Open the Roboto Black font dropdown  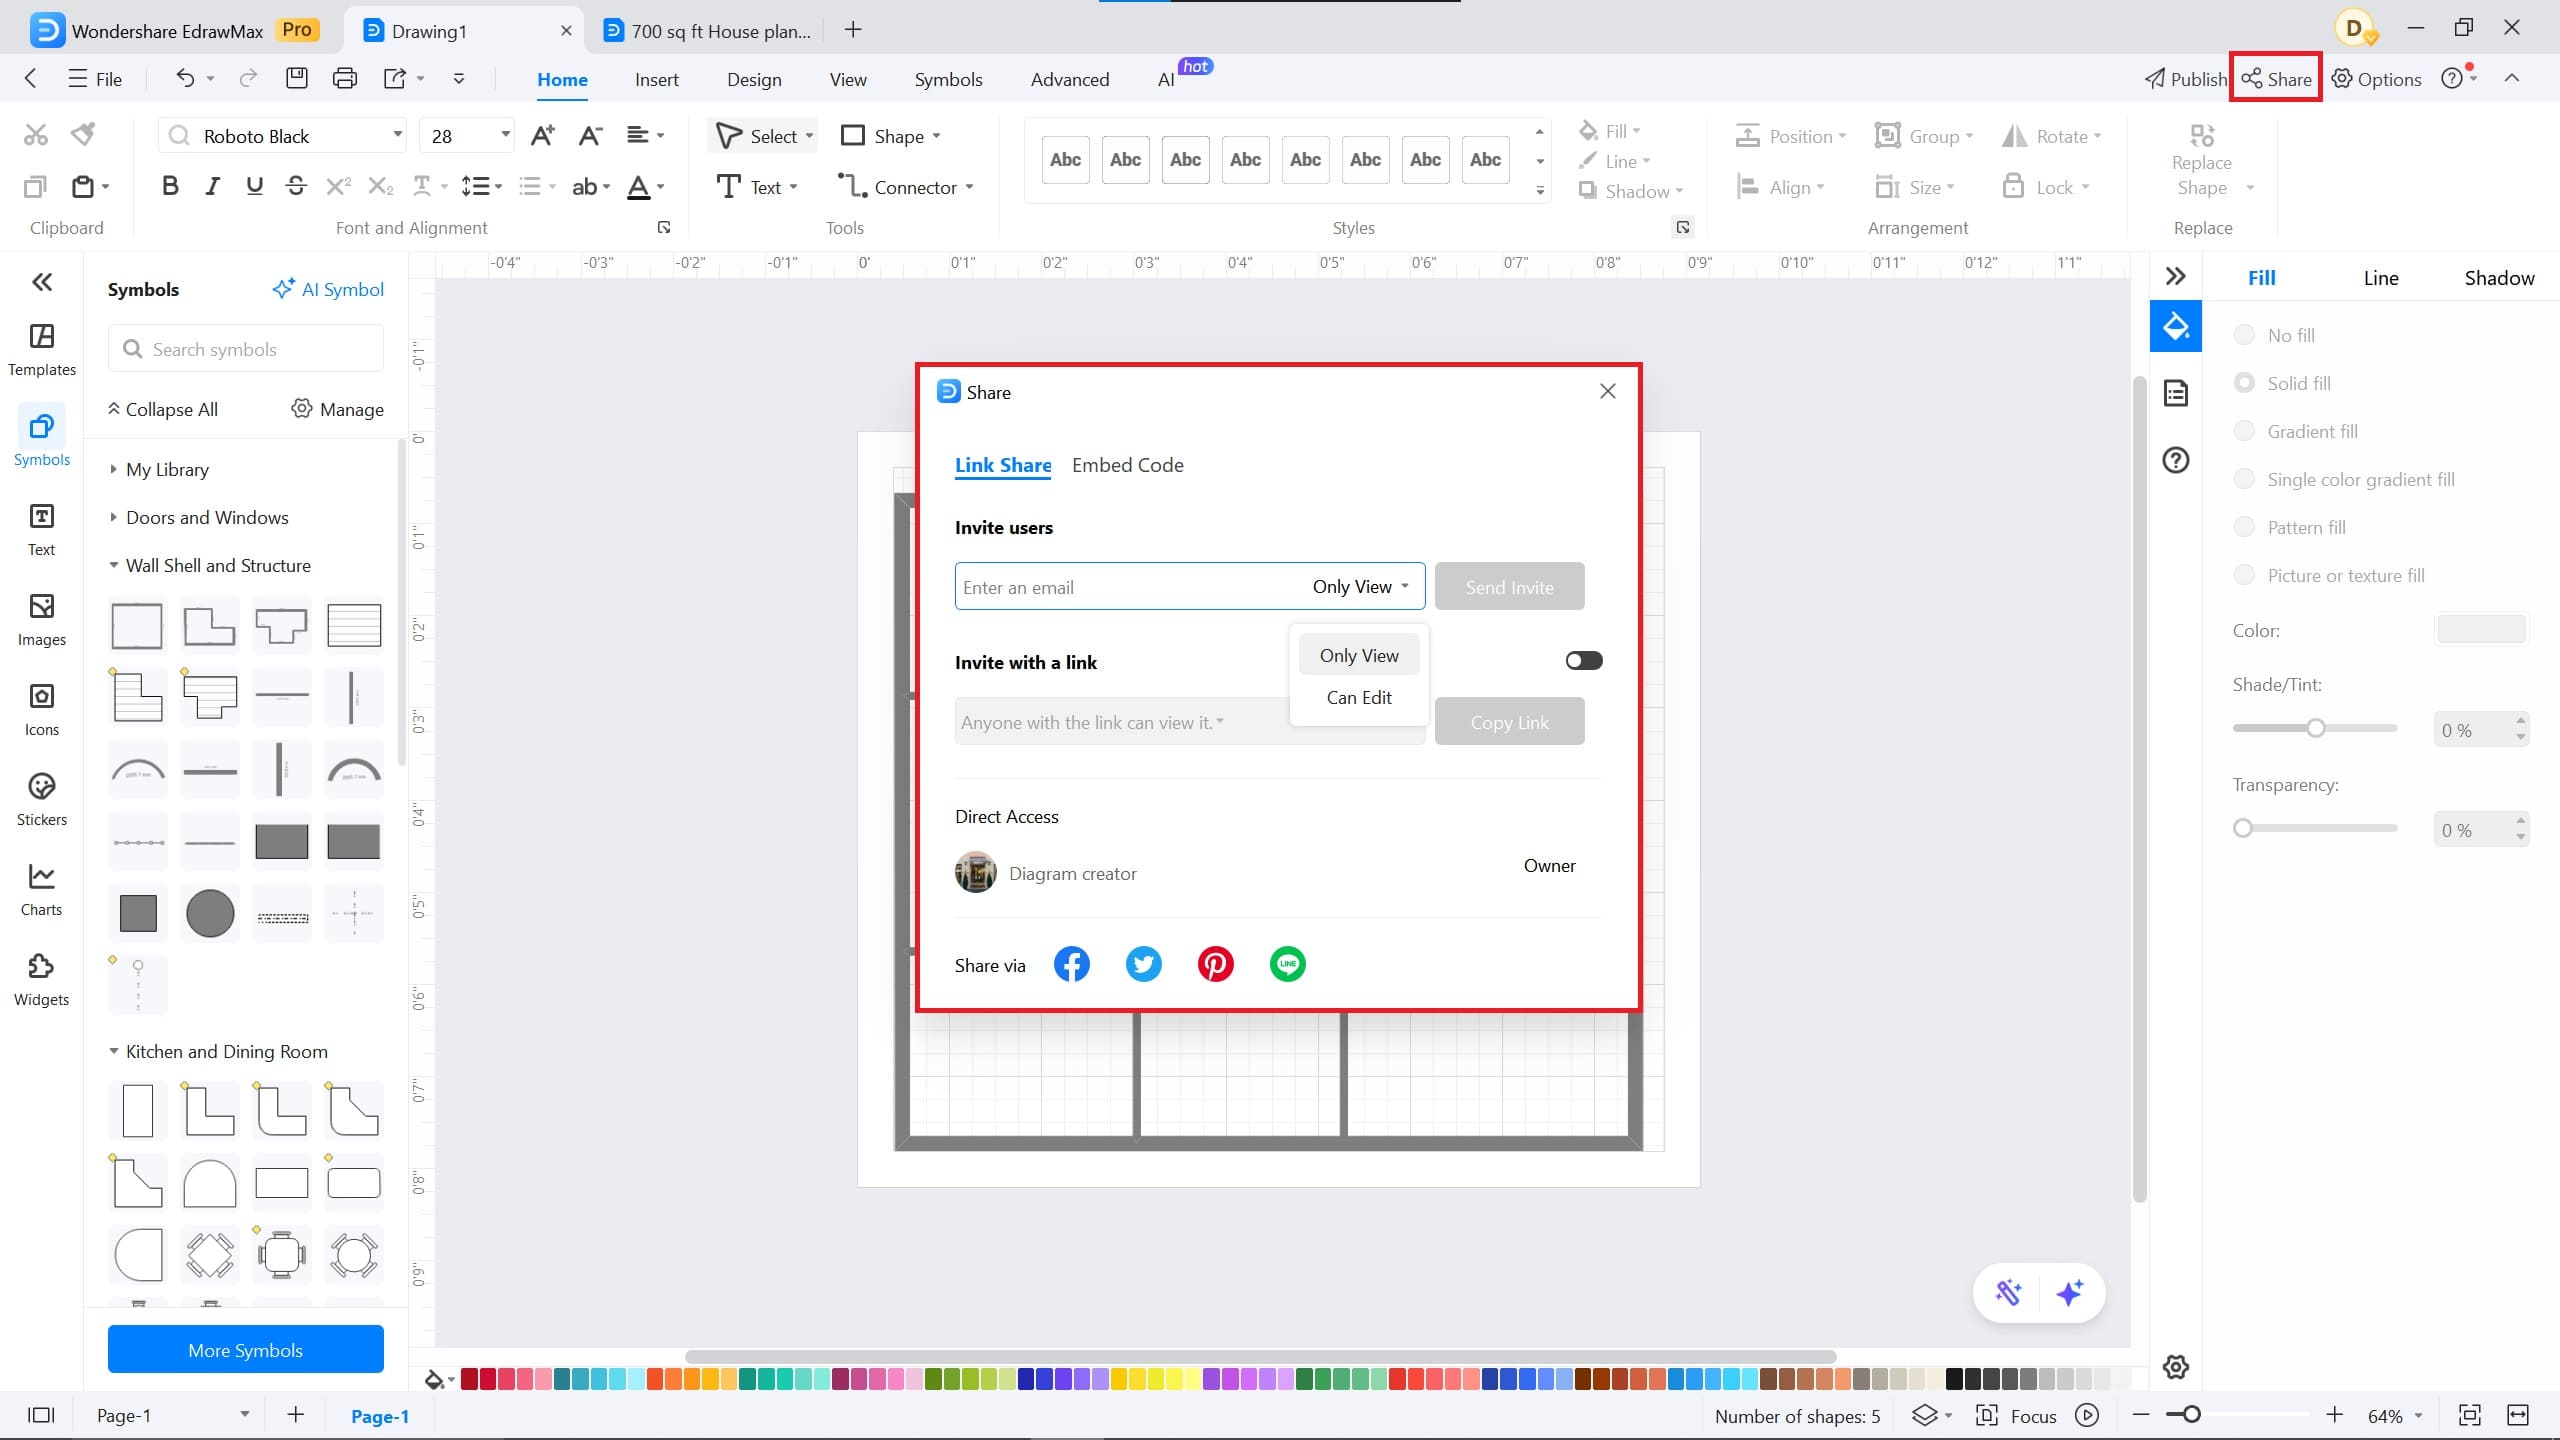(x=397, y=135)
